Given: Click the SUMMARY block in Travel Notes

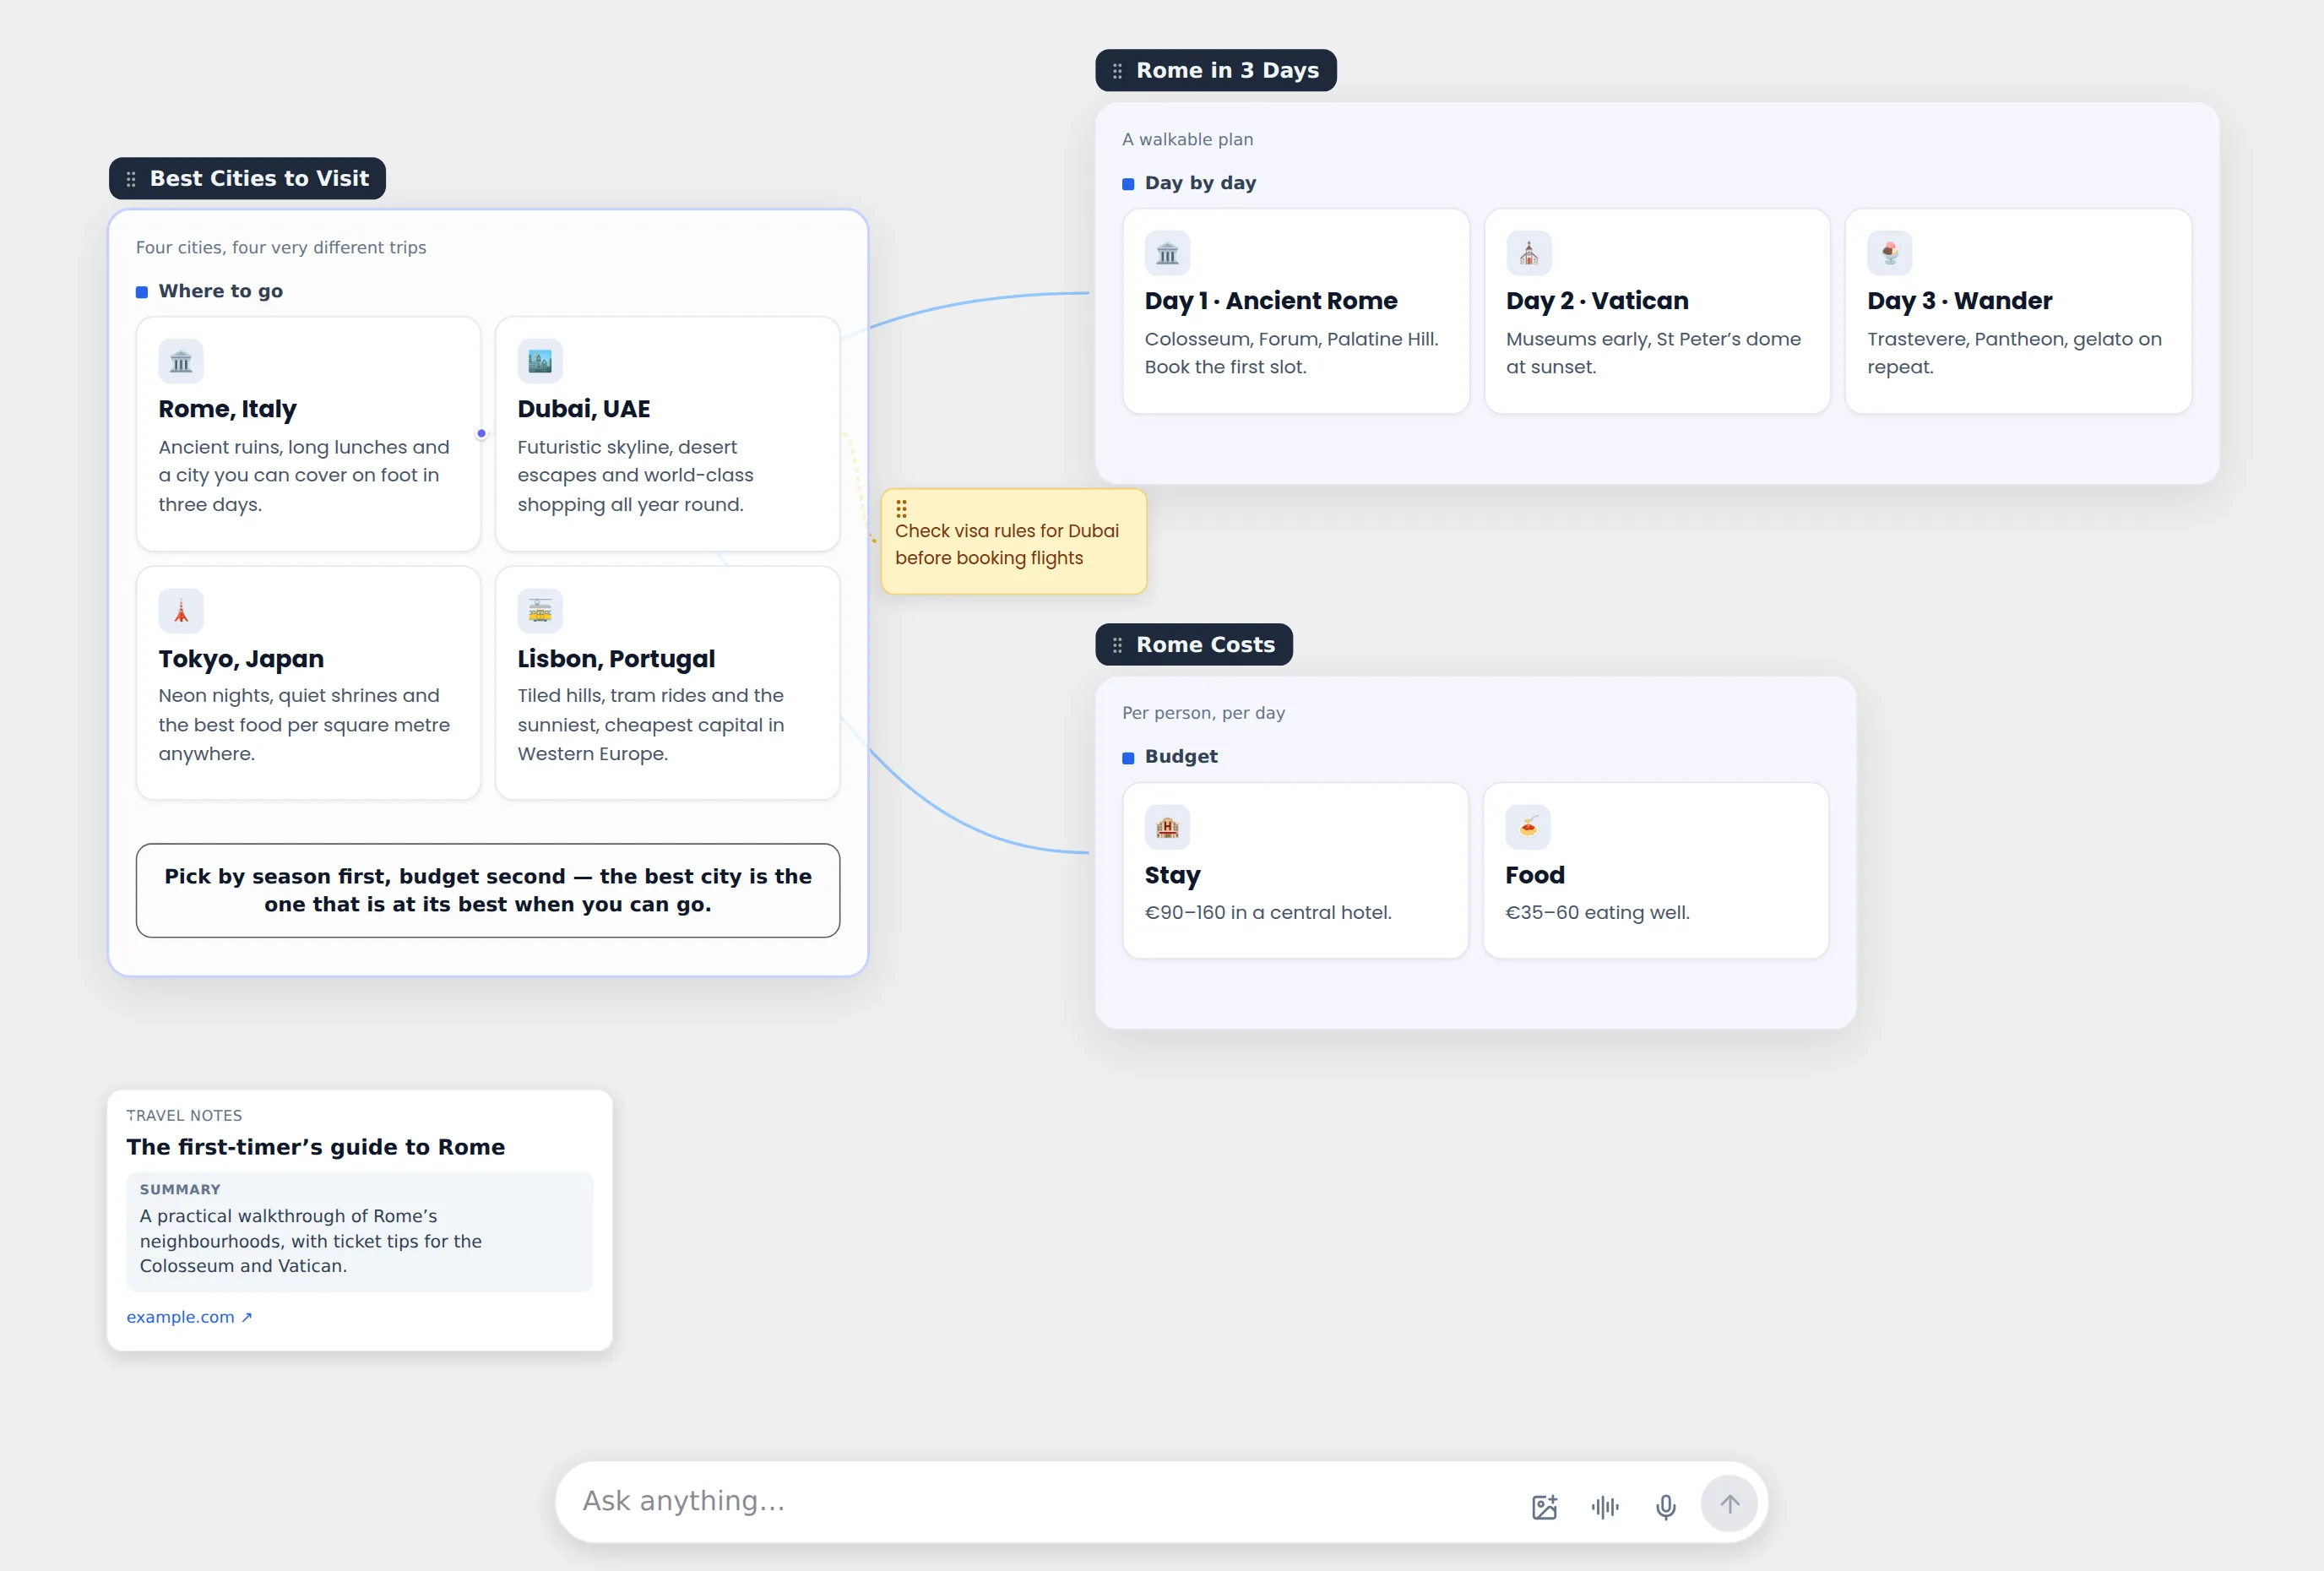Looking at the screenshot, I should (x=360, y=1231).
